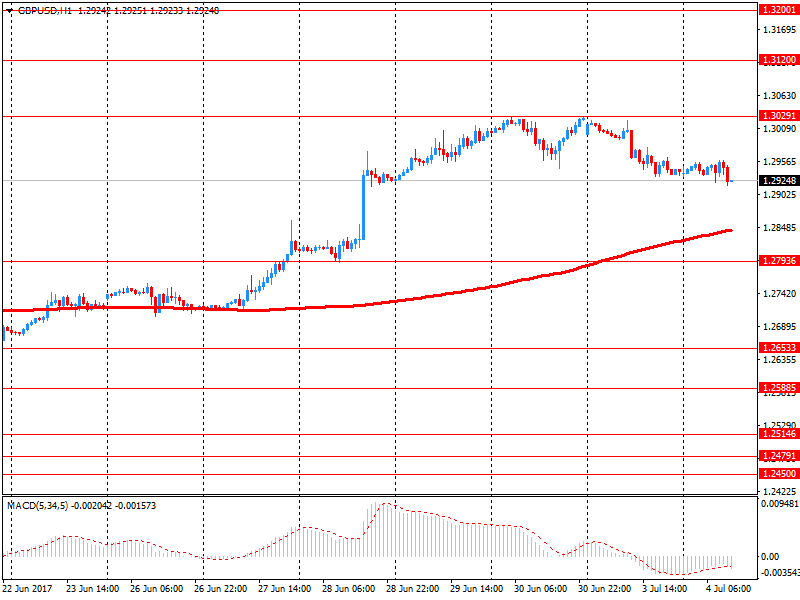Click the 1.30630 price scale value

[x=779, y=96]
